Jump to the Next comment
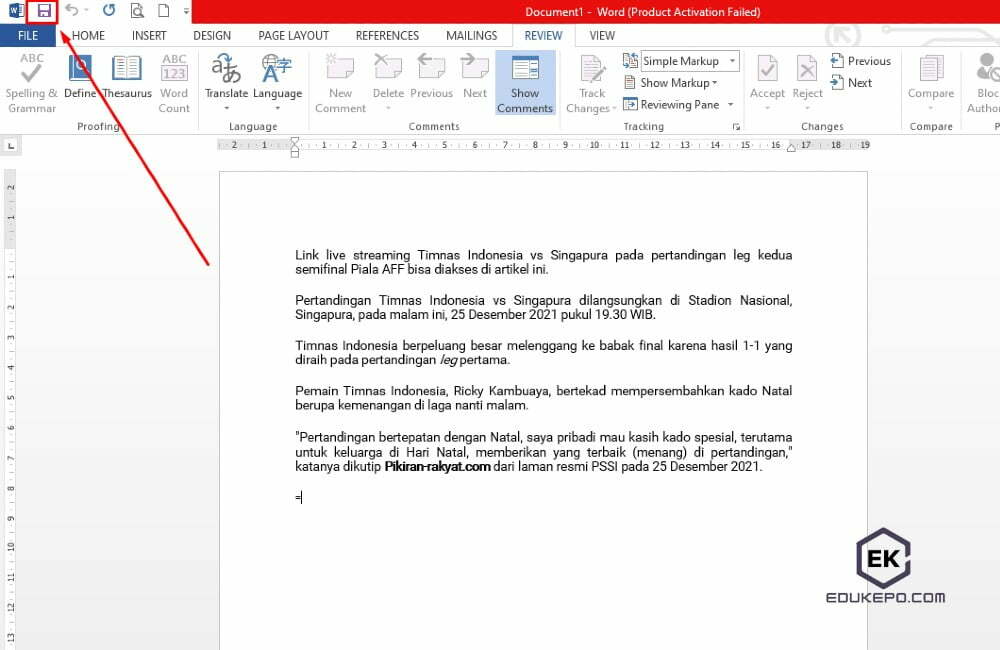This screenshot has width=1000, height=650. click(474, 80)
